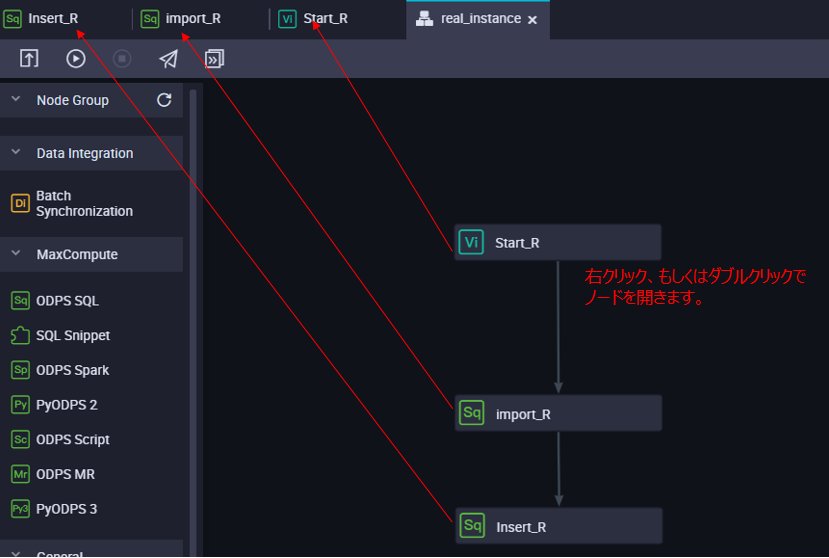The image size is (829, 558).
Task: Click the workflow icon in real_instance tab
Action: [424, 19]
